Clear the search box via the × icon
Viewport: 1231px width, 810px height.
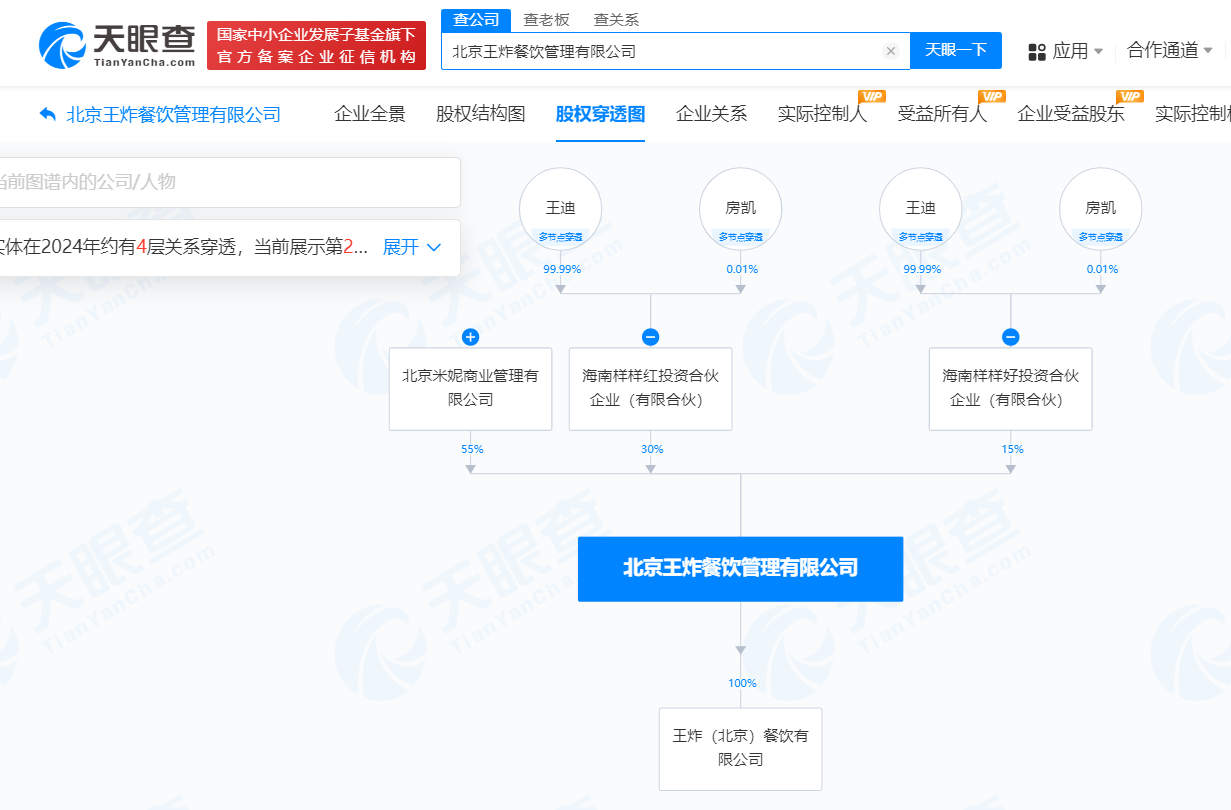[x=891, y=51]
